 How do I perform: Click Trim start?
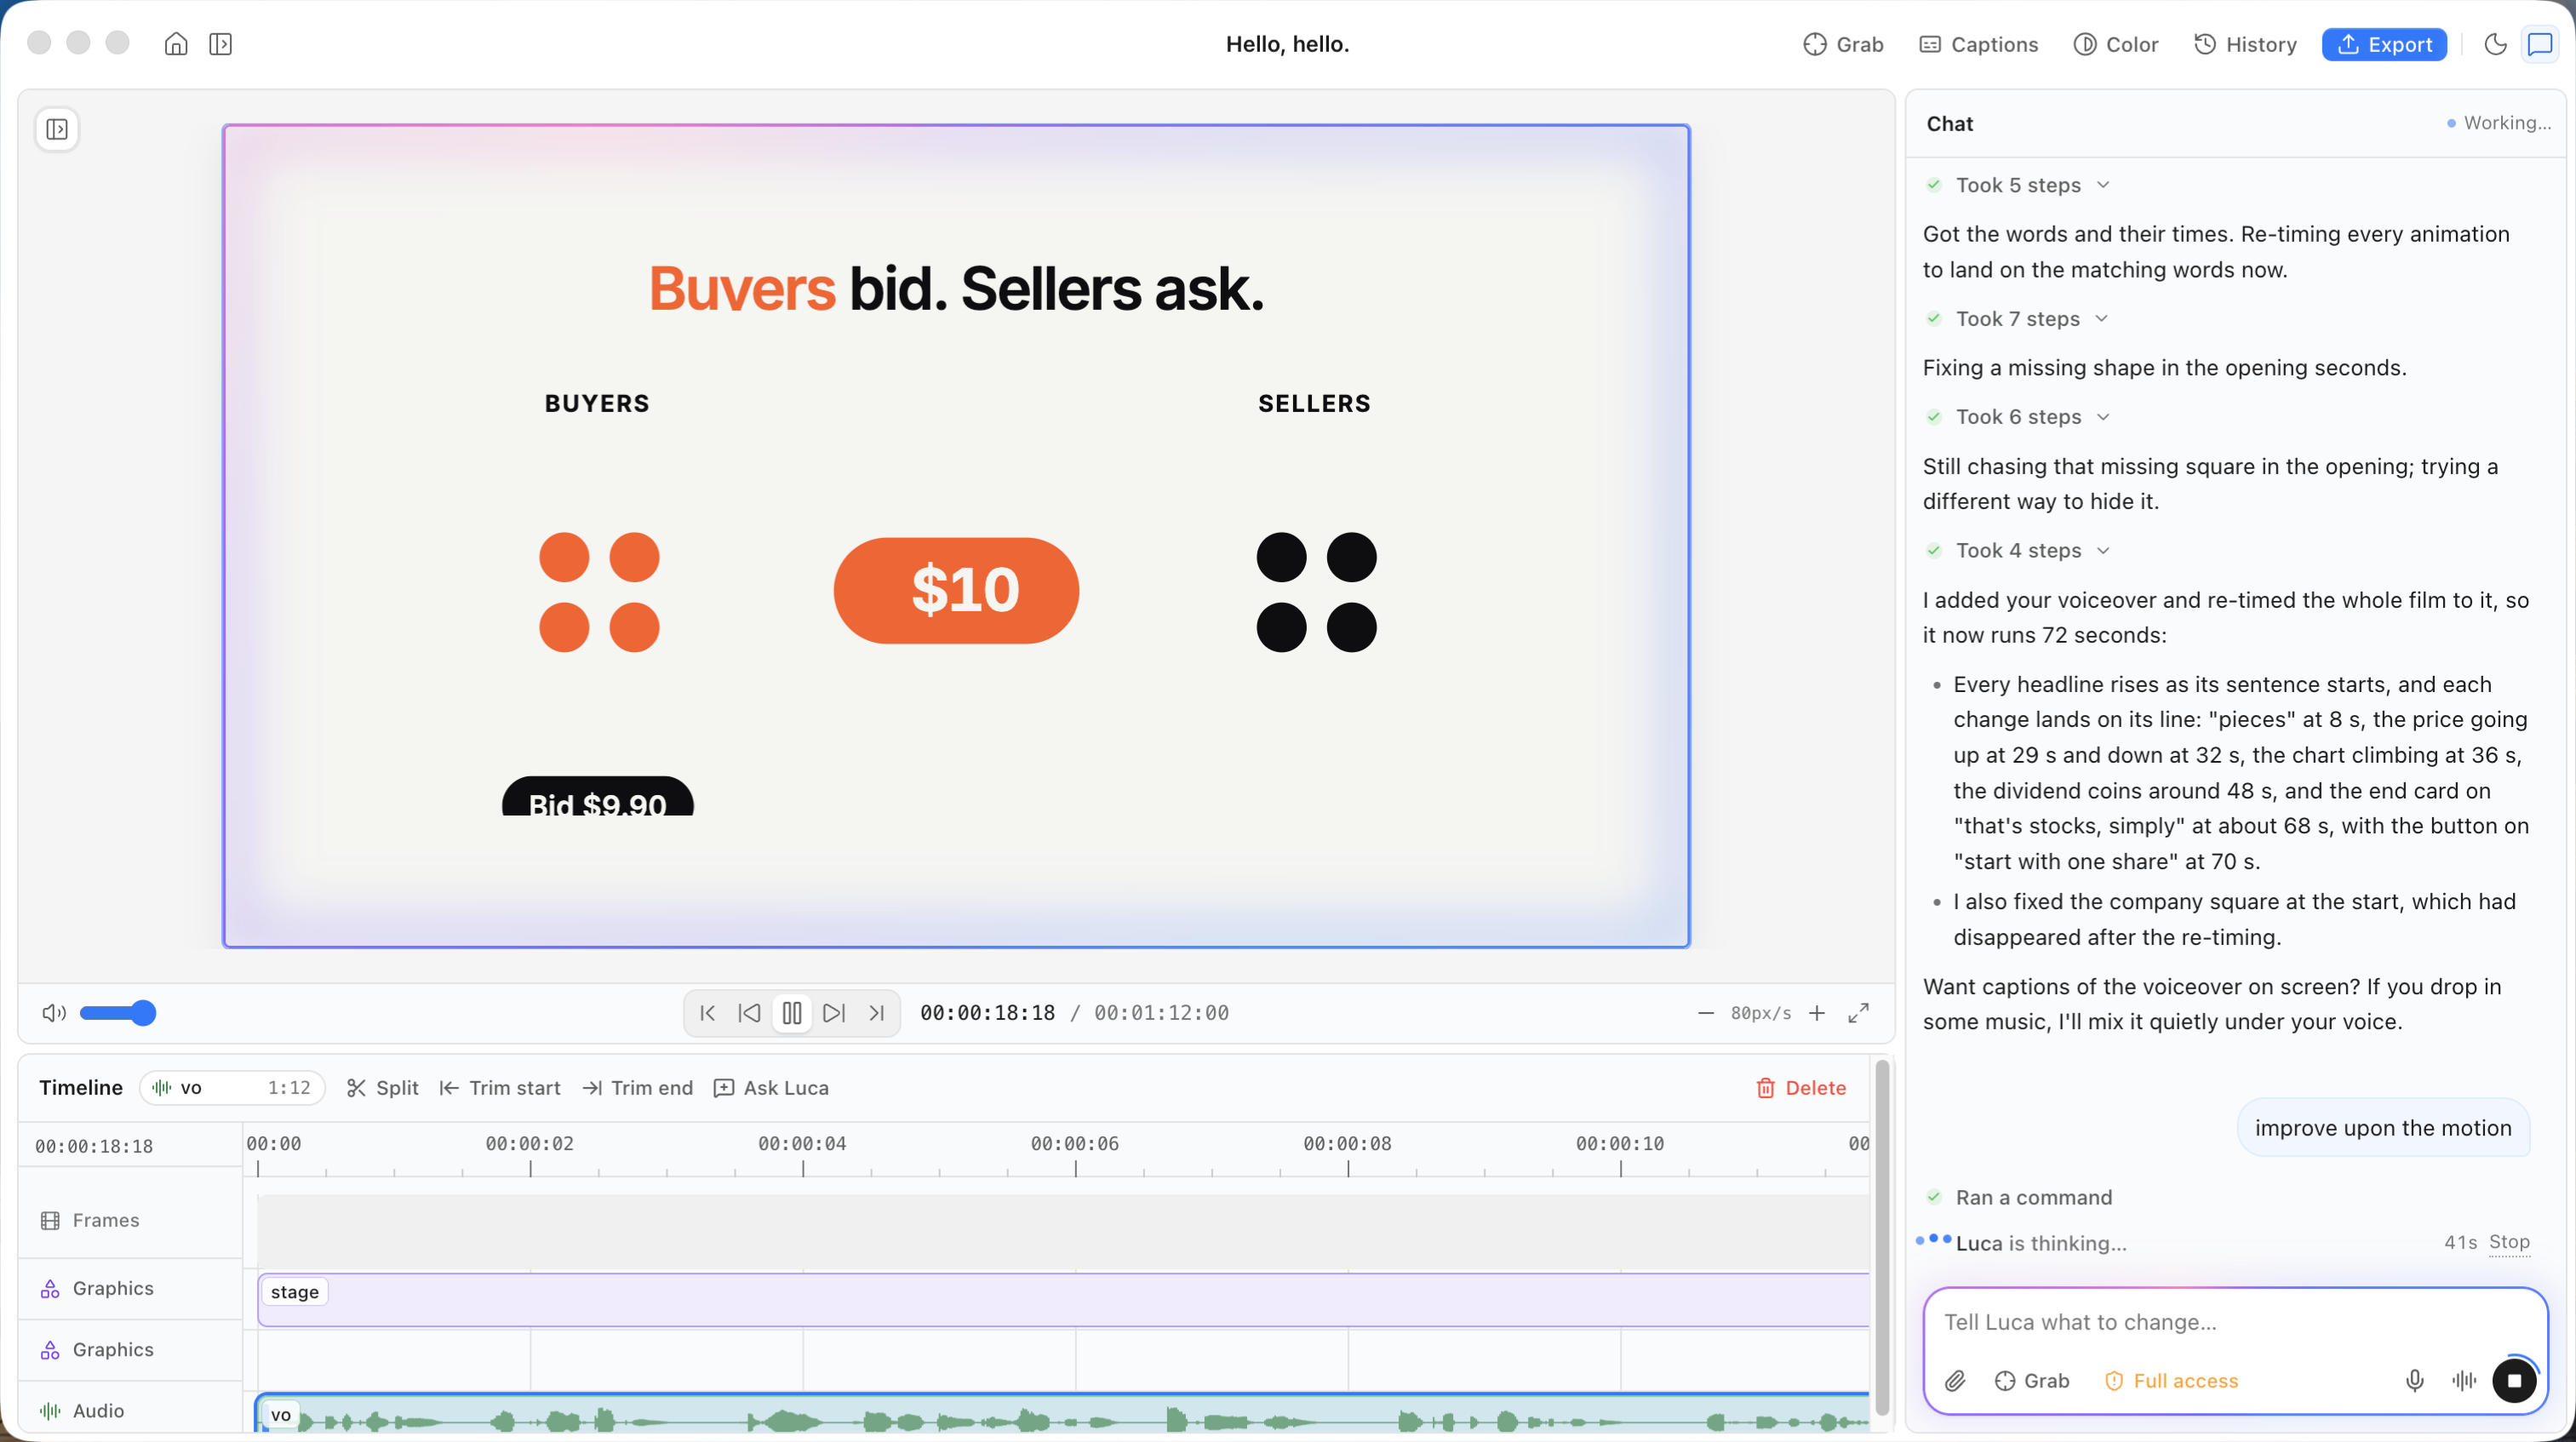coord(500,1088)
